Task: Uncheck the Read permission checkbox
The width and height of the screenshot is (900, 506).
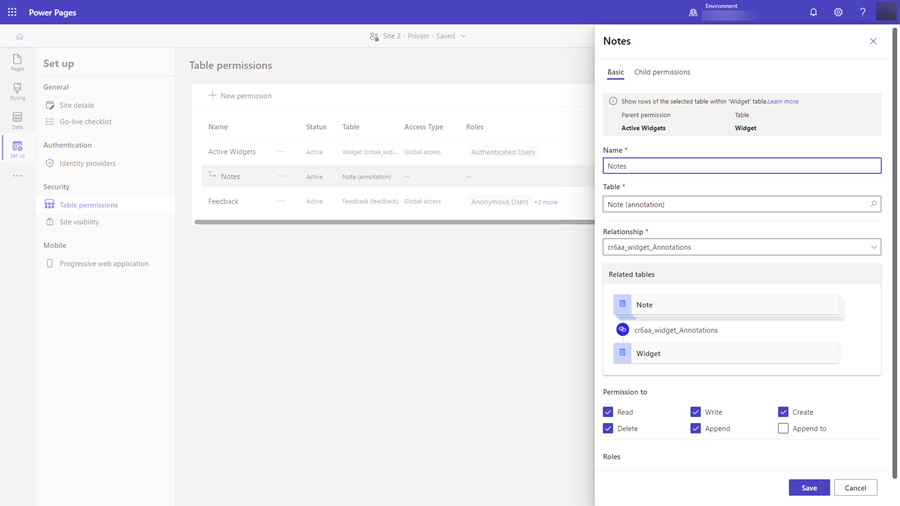Action: point(608,412)
